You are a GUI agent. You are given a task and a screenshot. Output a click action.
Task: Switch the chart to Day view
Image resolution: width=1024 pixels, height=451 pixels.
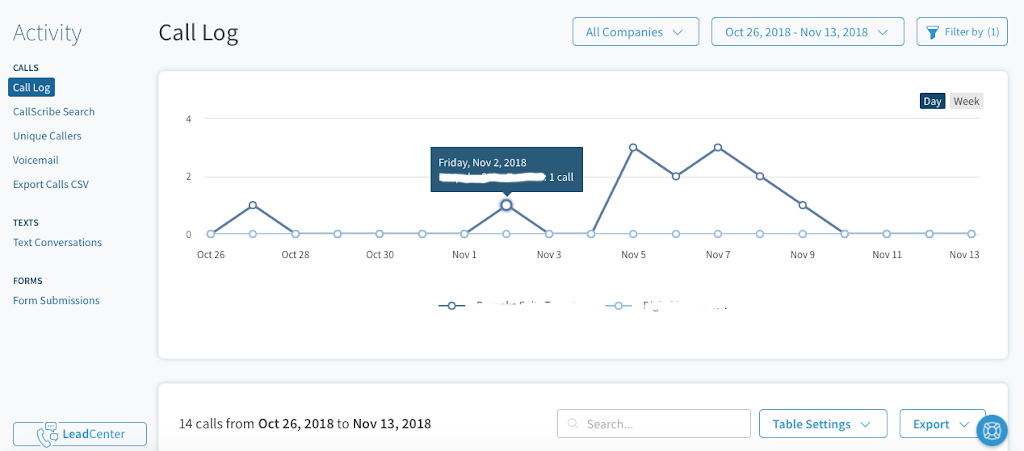pyautogui.click(x=932, y=101)
